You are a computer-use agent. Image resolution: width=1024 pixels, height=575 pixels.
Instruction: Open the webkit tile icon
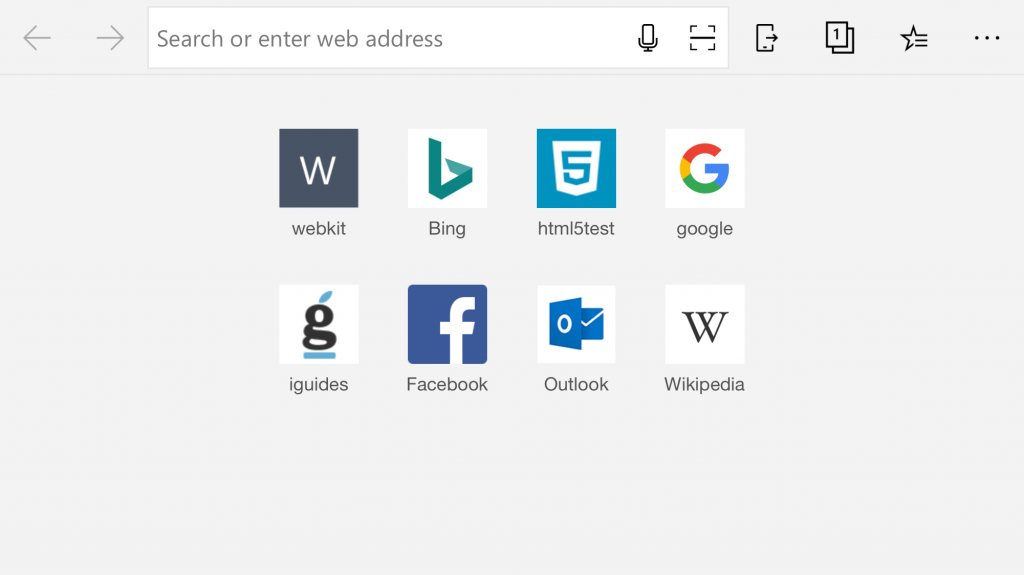tap(319, 168)
